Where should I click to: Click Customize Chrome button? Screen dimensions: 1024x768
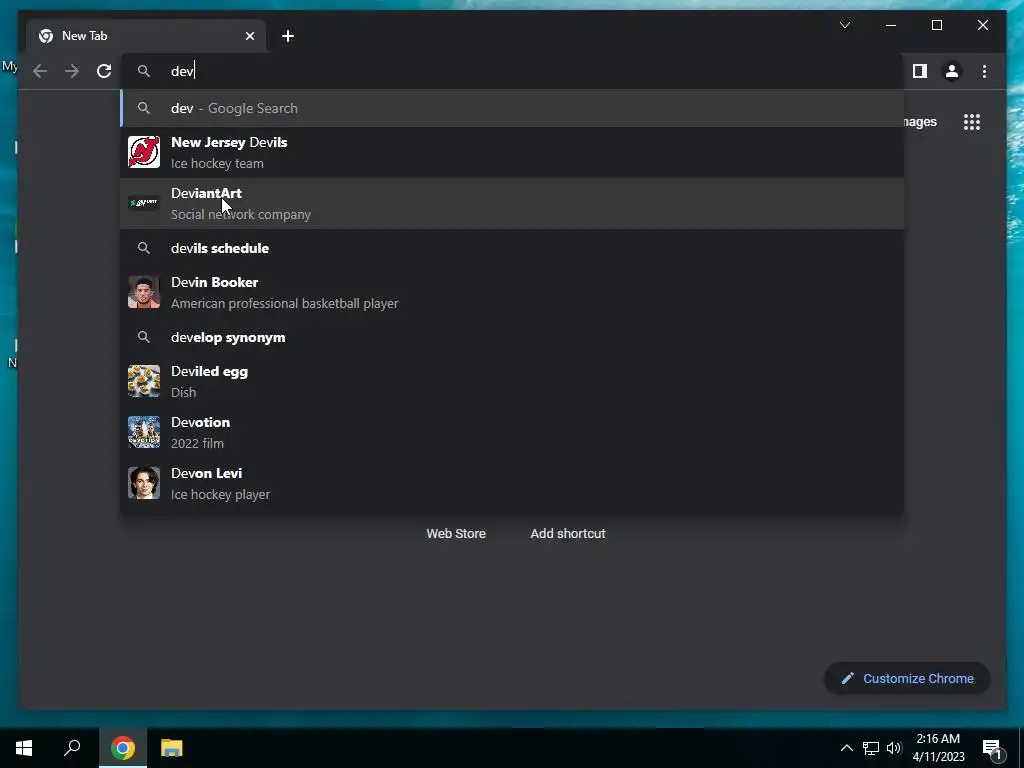tap(907, 679)
